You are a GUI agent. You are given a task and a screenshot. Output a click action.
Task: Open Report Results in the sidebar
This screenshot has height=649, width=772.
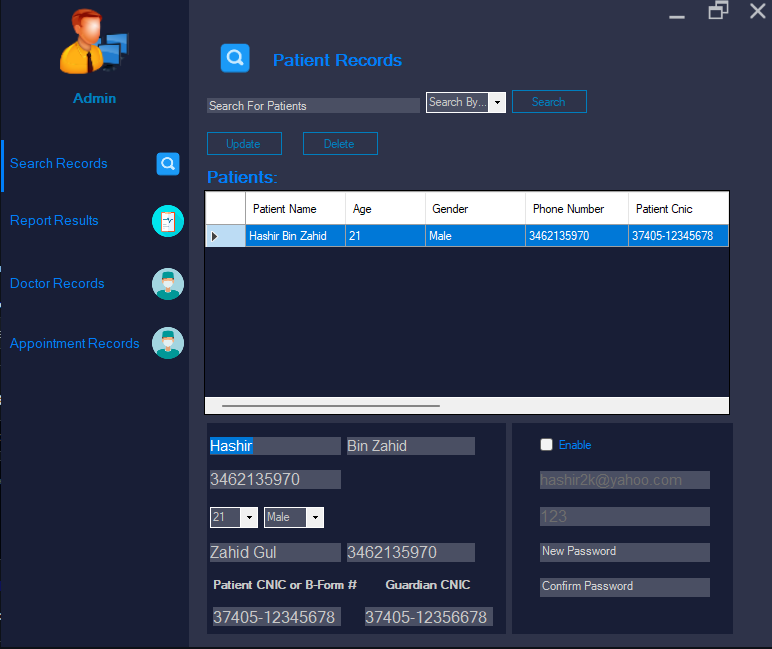(54, 221)
